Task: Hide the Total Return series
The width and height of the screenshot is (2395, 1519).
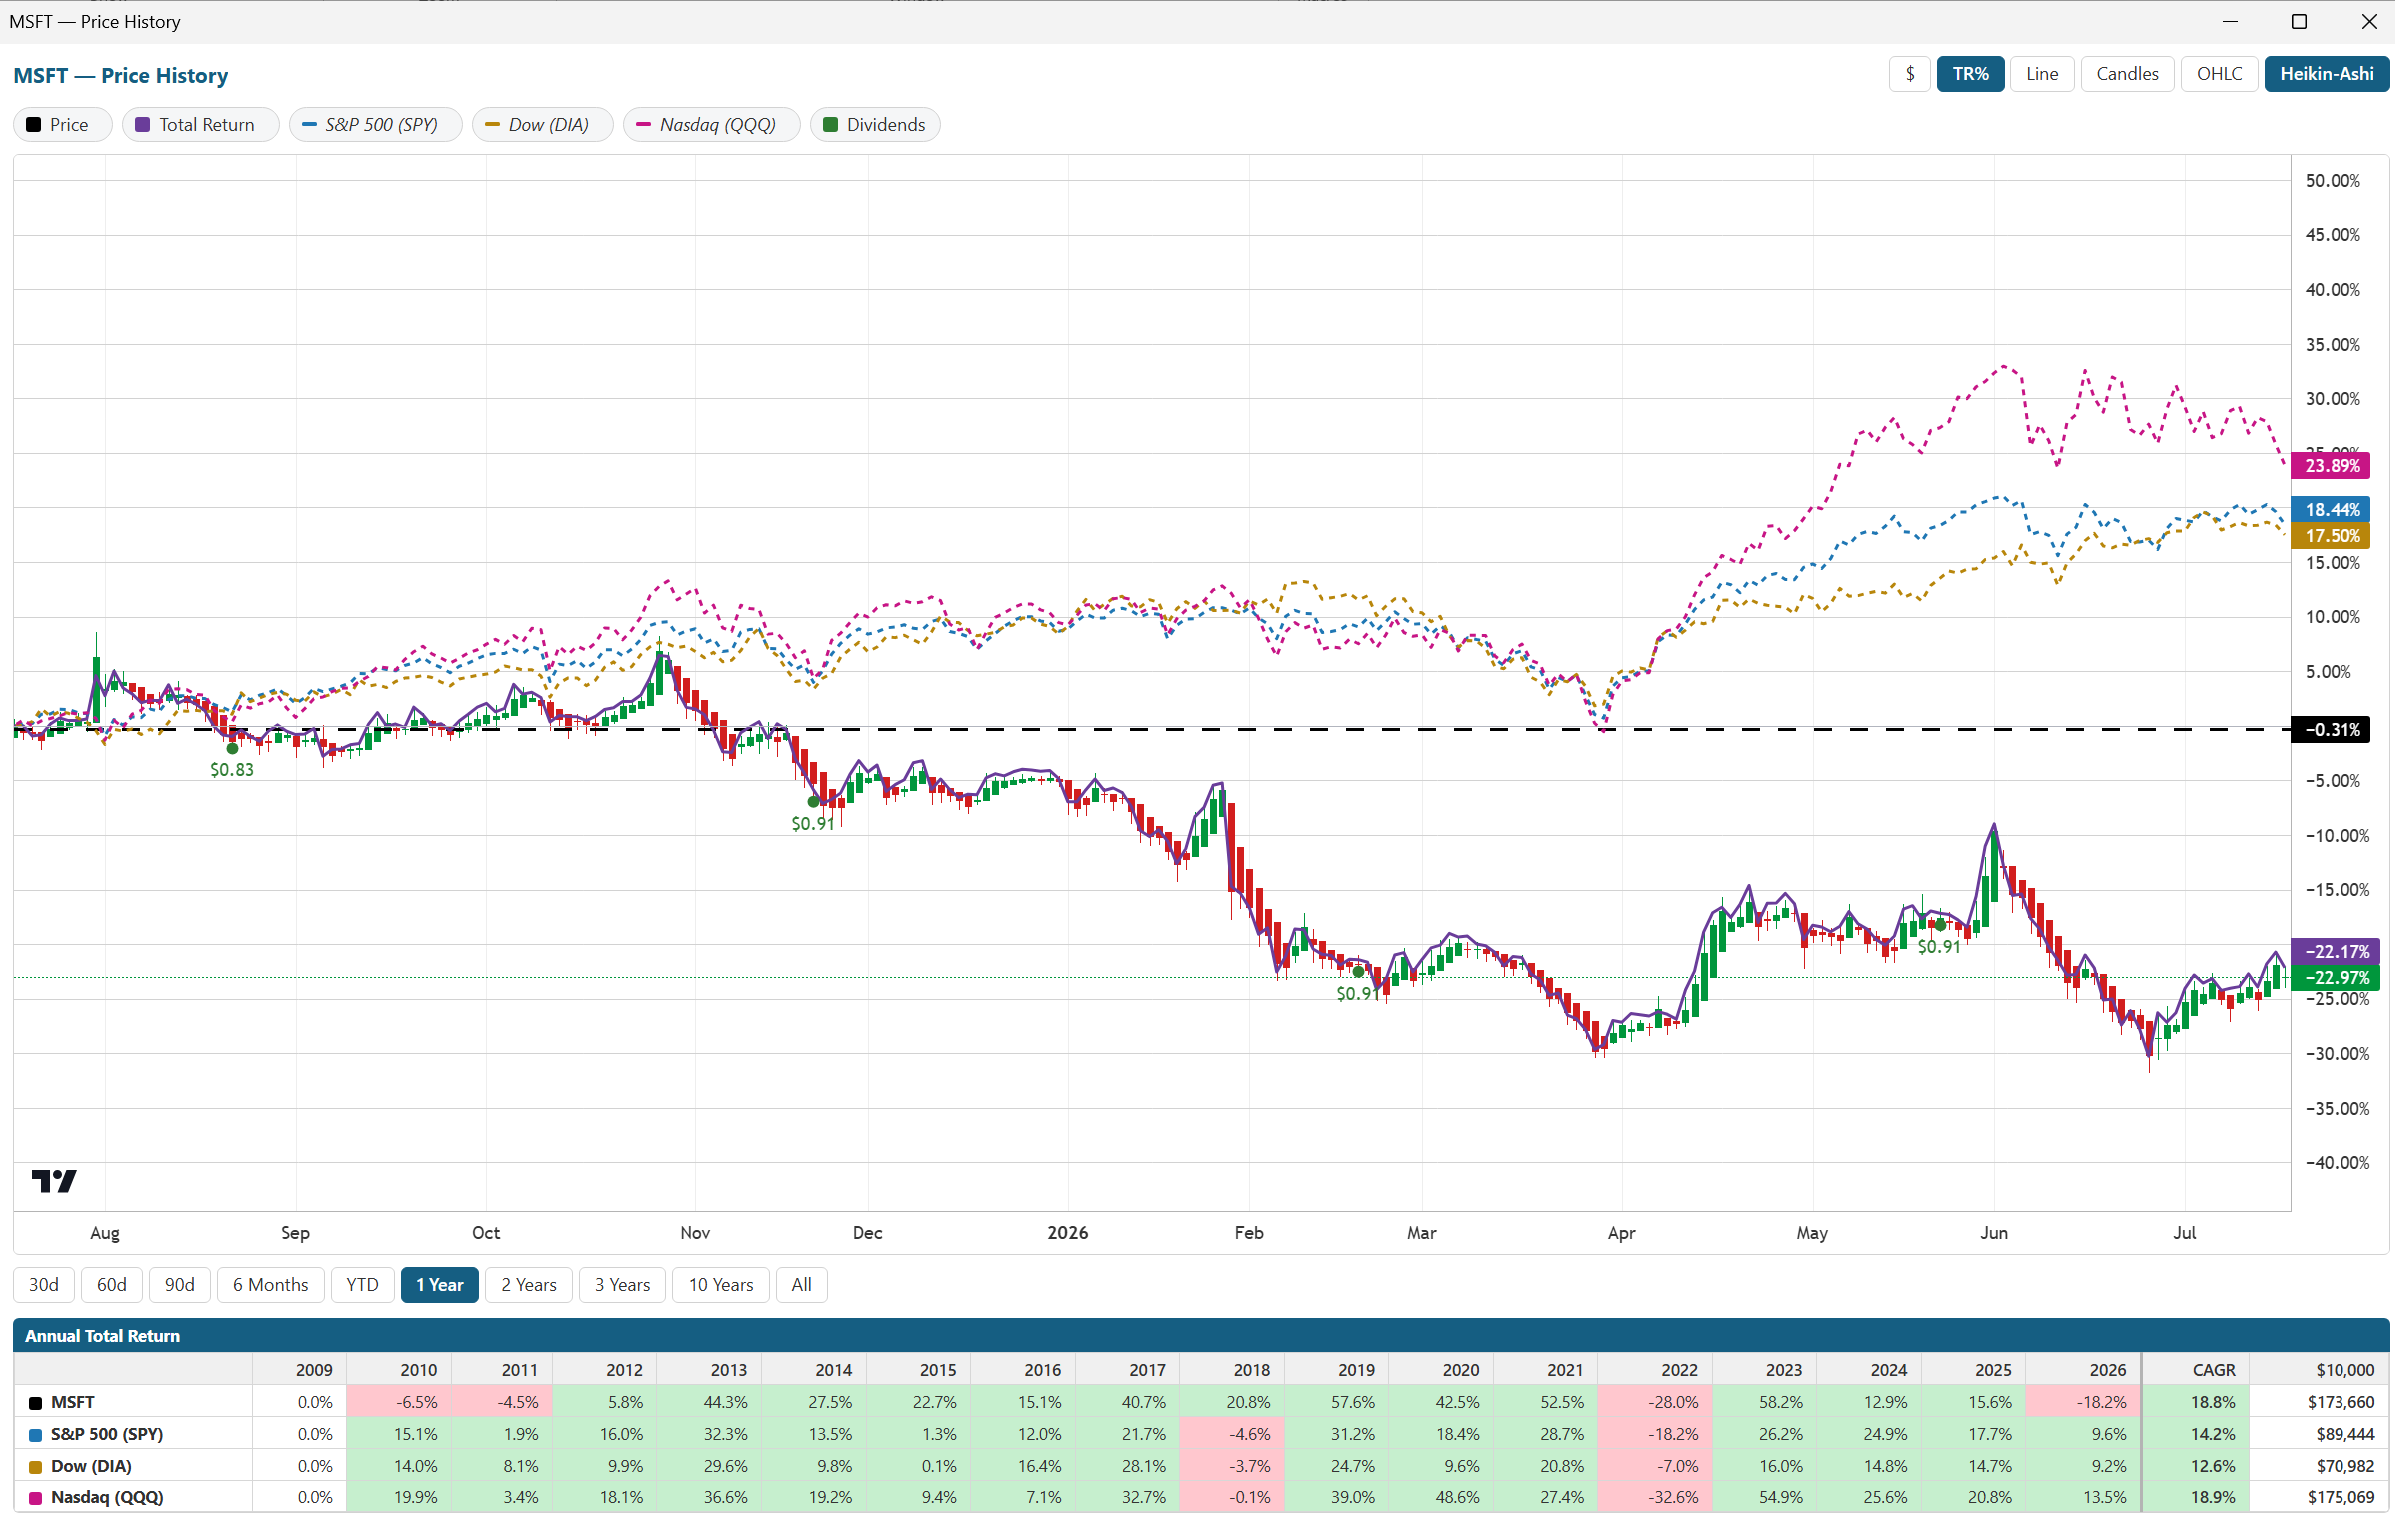Action: coord(200,124)
